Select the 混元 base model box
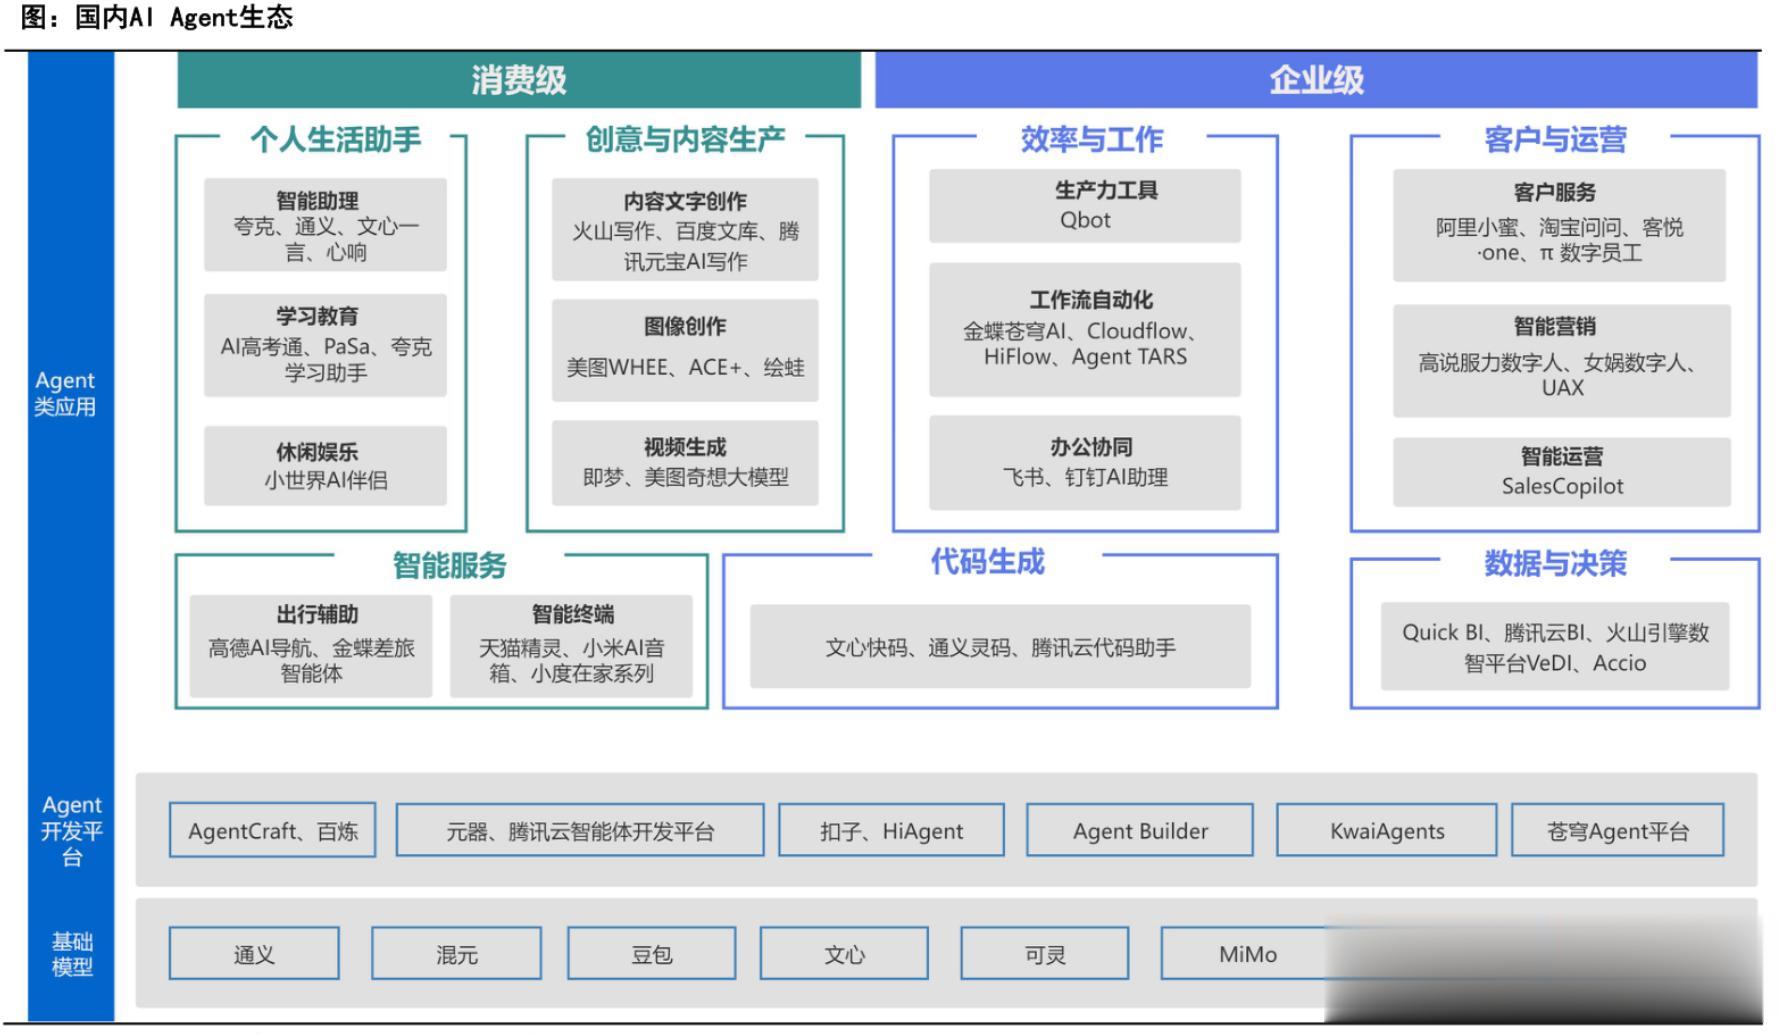 coord(456,954)
